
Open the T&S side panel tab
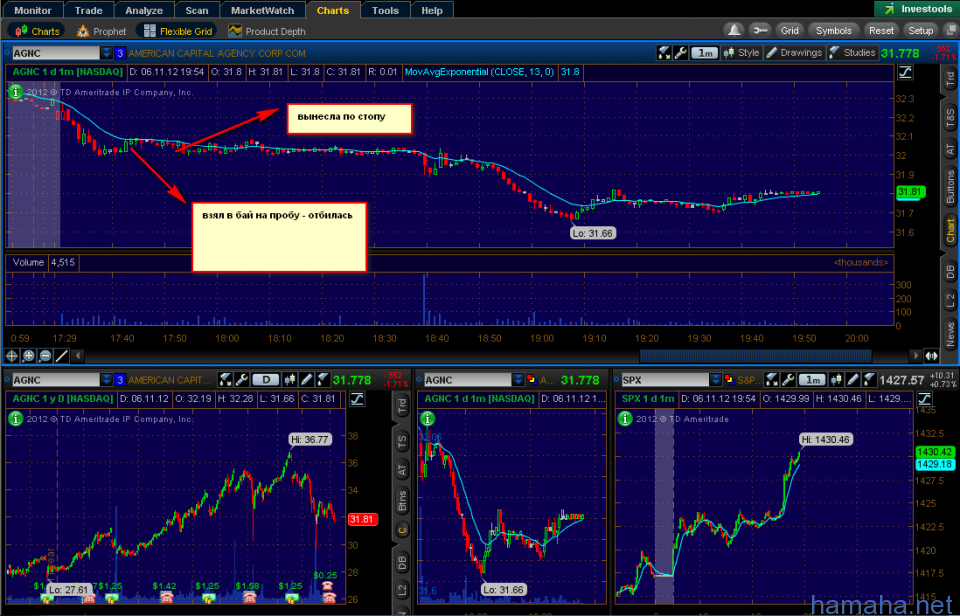pyautogui.click(x=950, y=117)
